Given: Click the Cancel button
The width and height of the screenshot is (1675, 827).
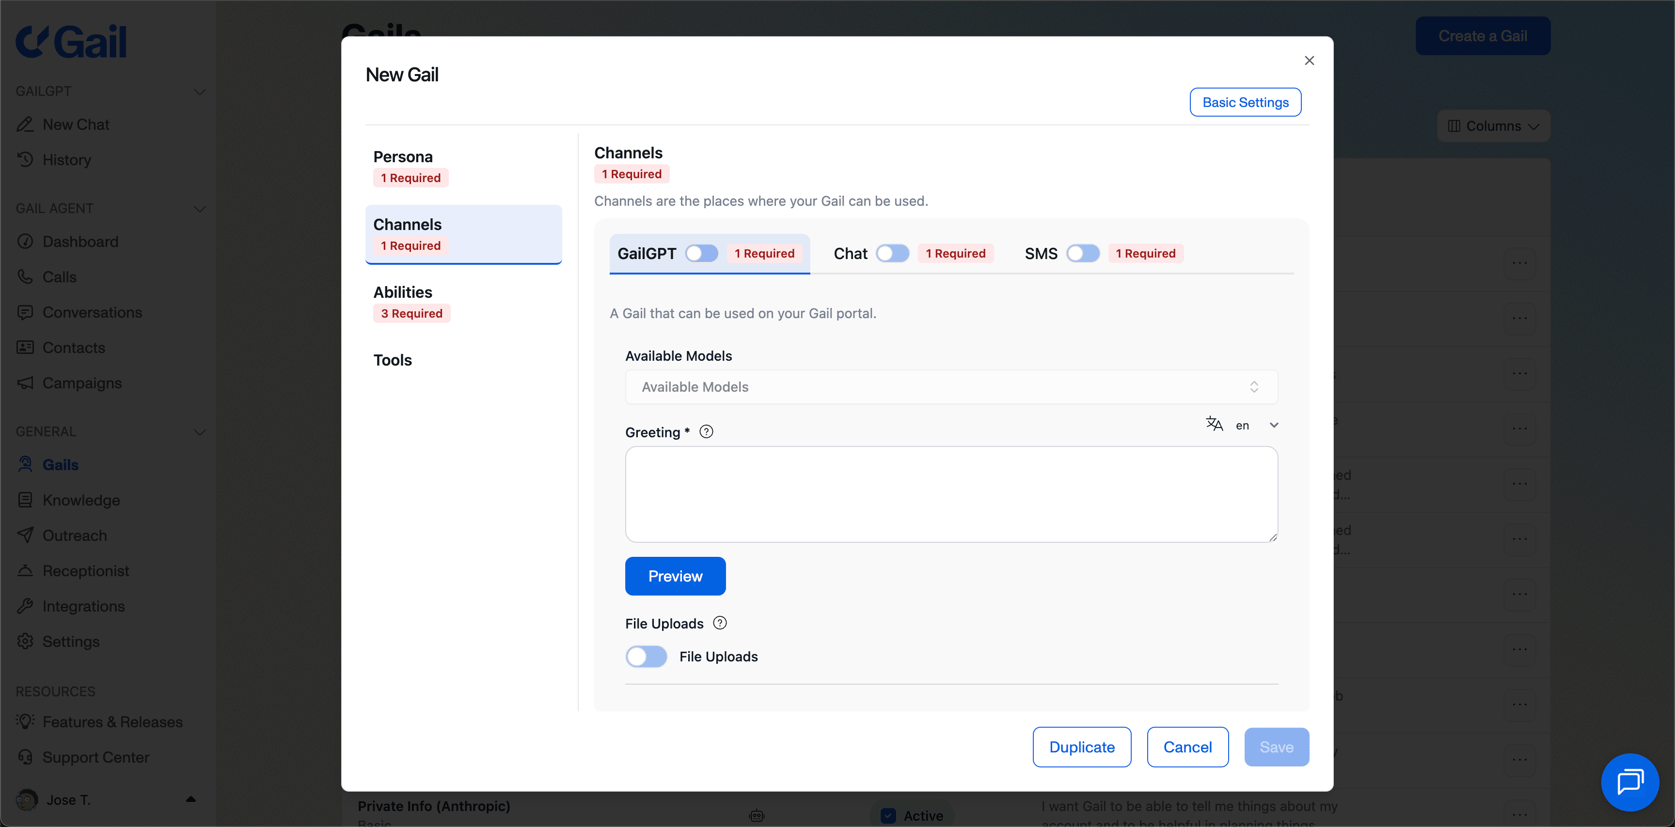Looking at the screenshot, I should (x=1187, y=747).
